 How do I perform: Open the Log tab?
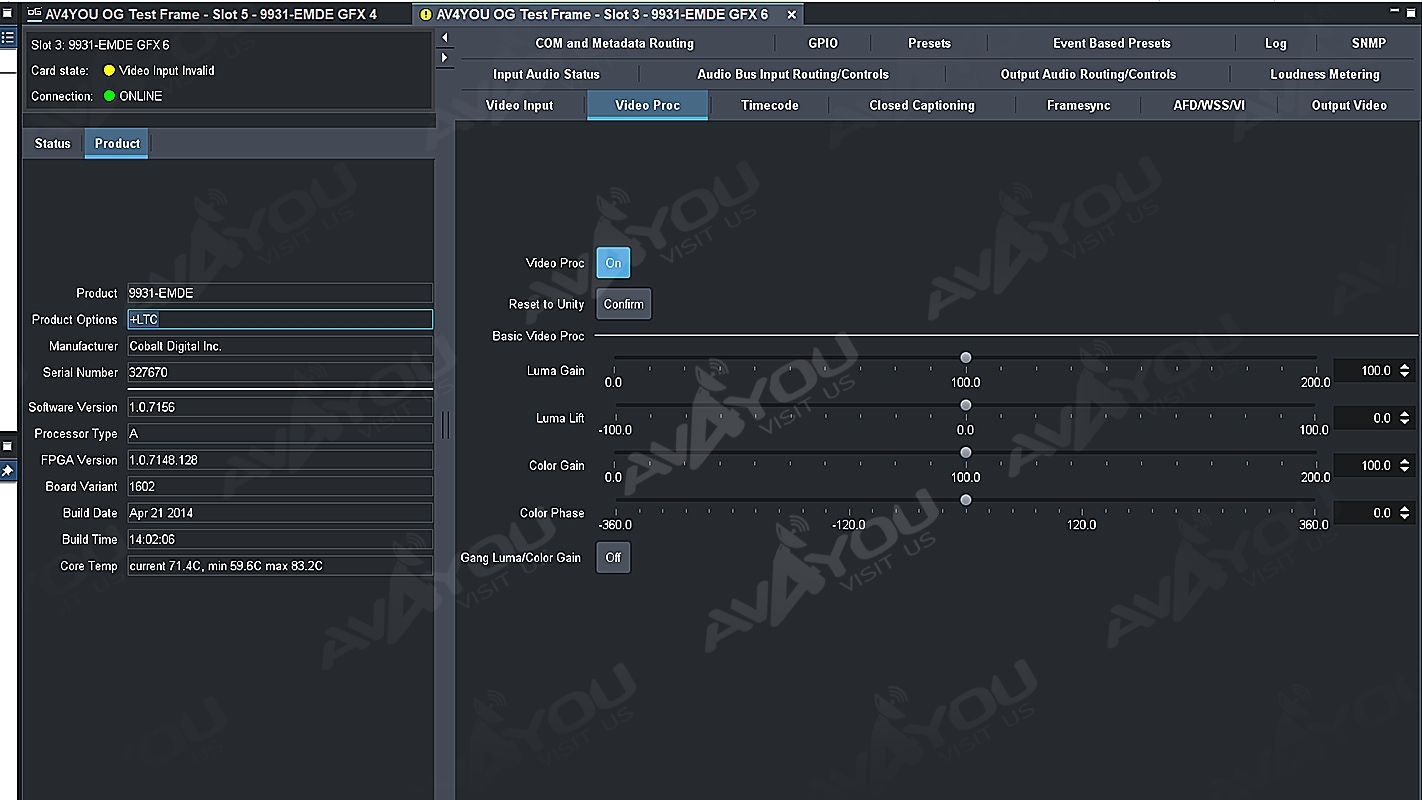(1275, 43)
